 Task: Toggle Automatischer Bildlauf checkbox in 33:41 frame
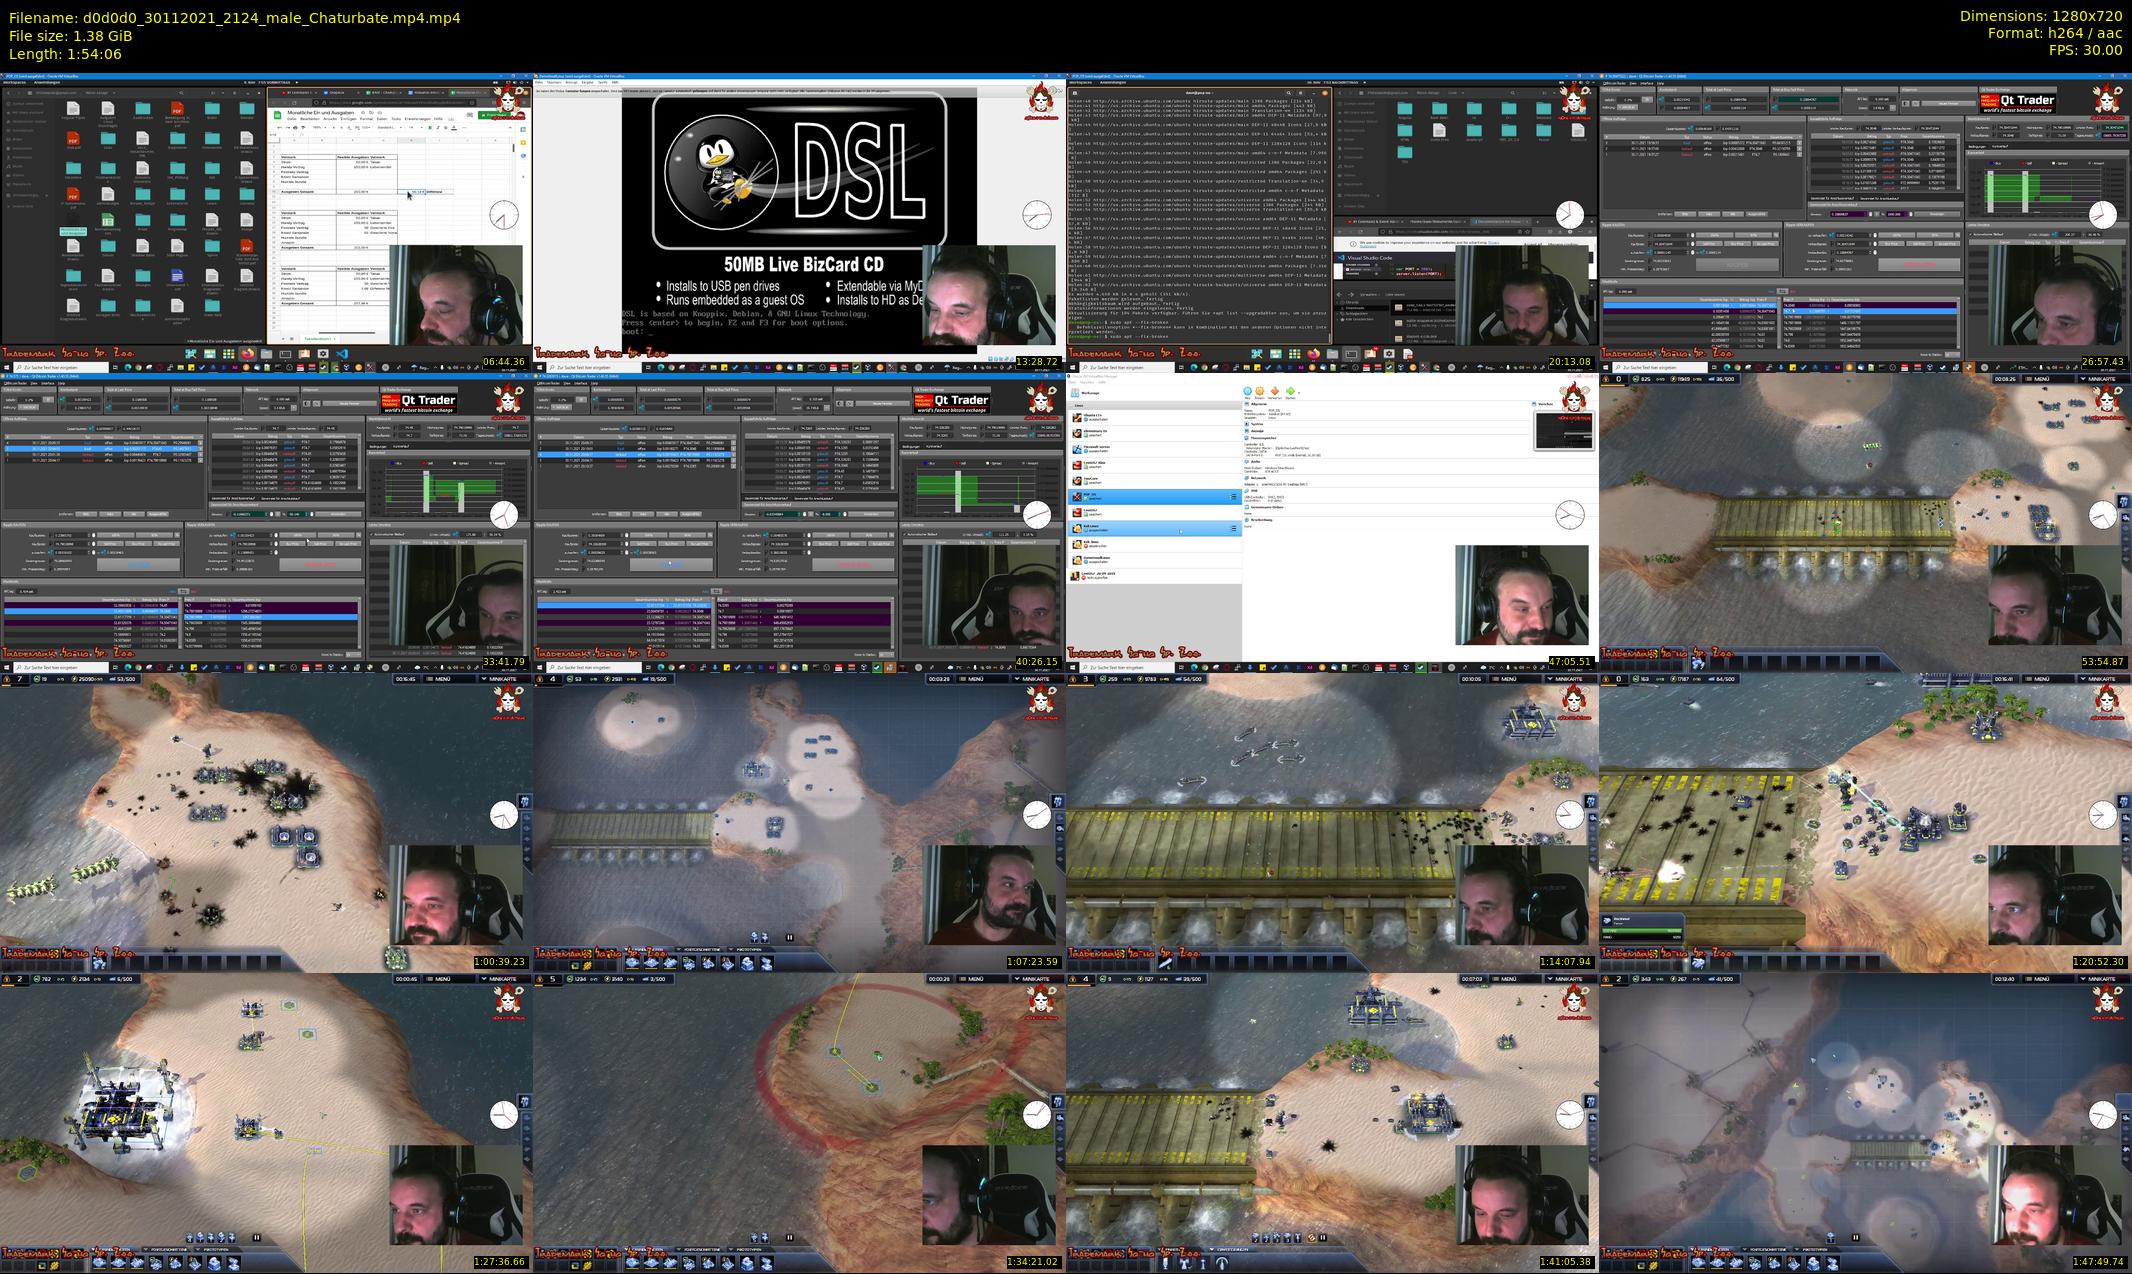pyautogui.click(x=371, y=534)
